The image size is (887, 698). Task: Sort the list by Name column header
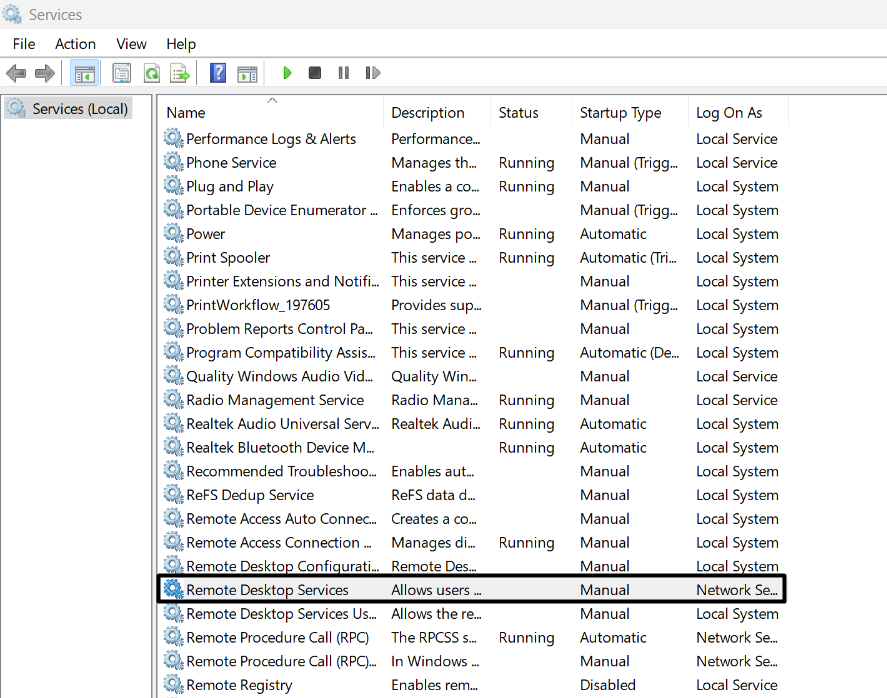186,113
